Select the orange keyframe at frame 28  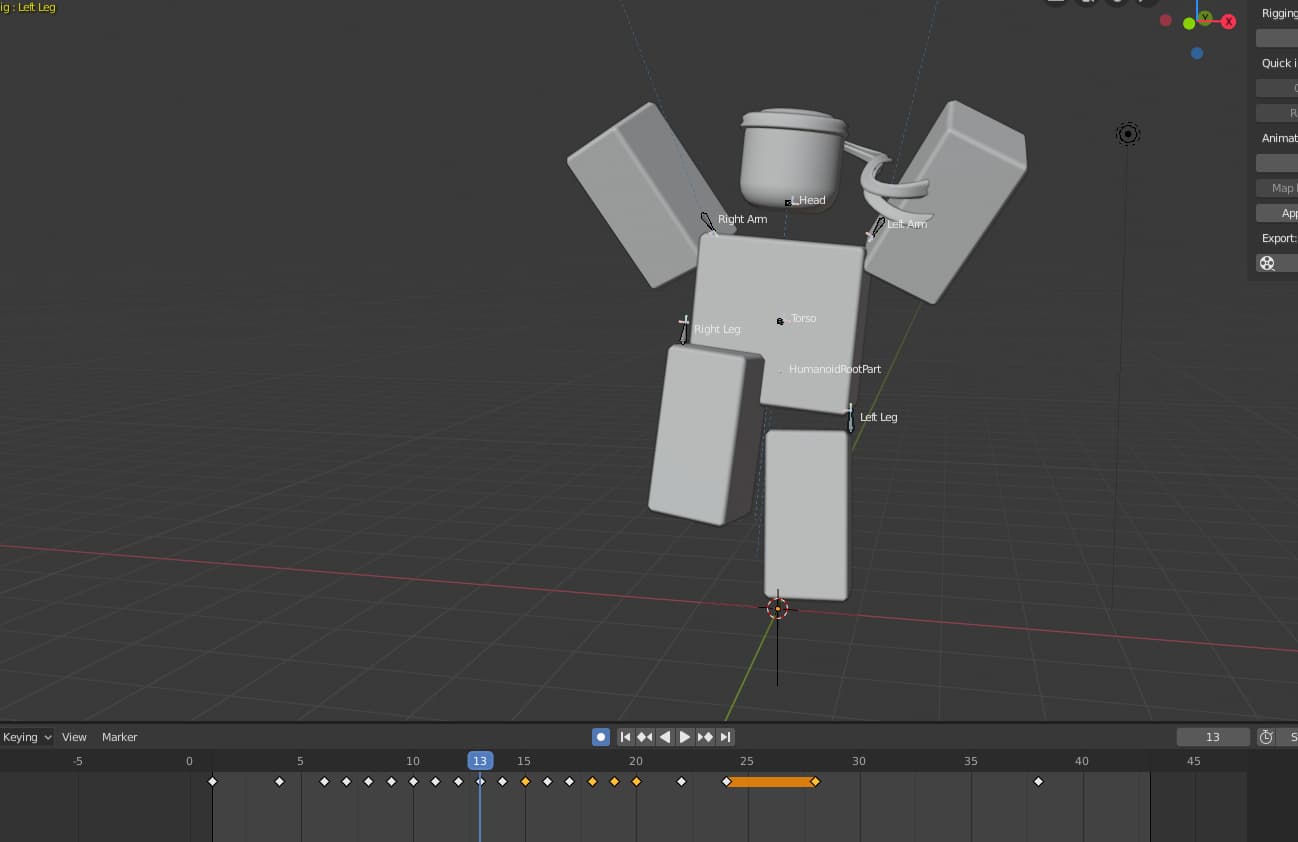pyautogui.click(x=815, y=781)
